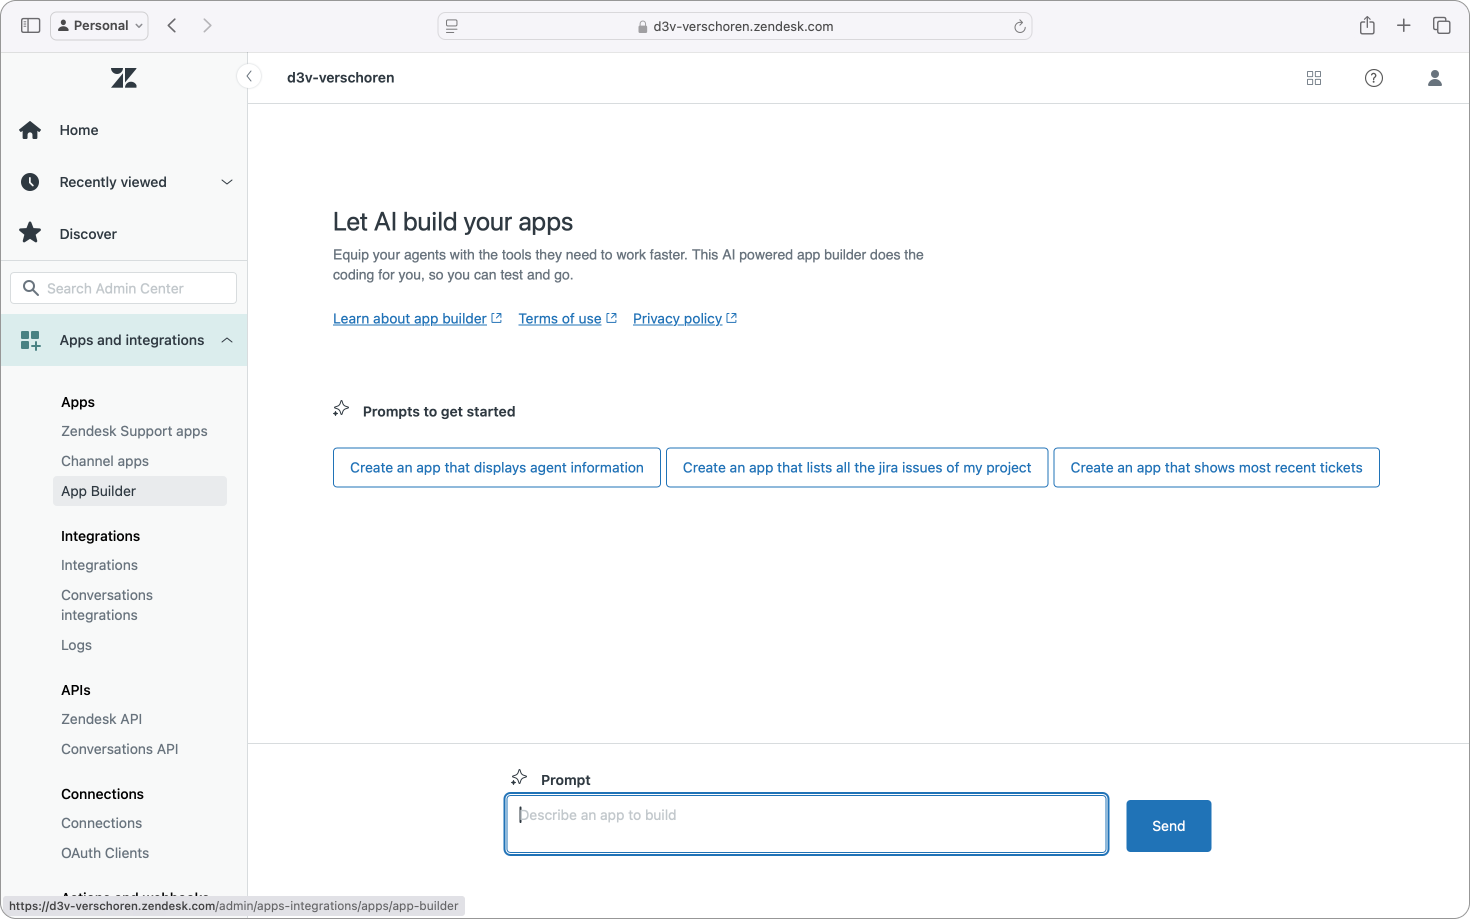Click the Safari reload page icon
The width and height of the screenshot is (1470, 919).
point(1020,27)
